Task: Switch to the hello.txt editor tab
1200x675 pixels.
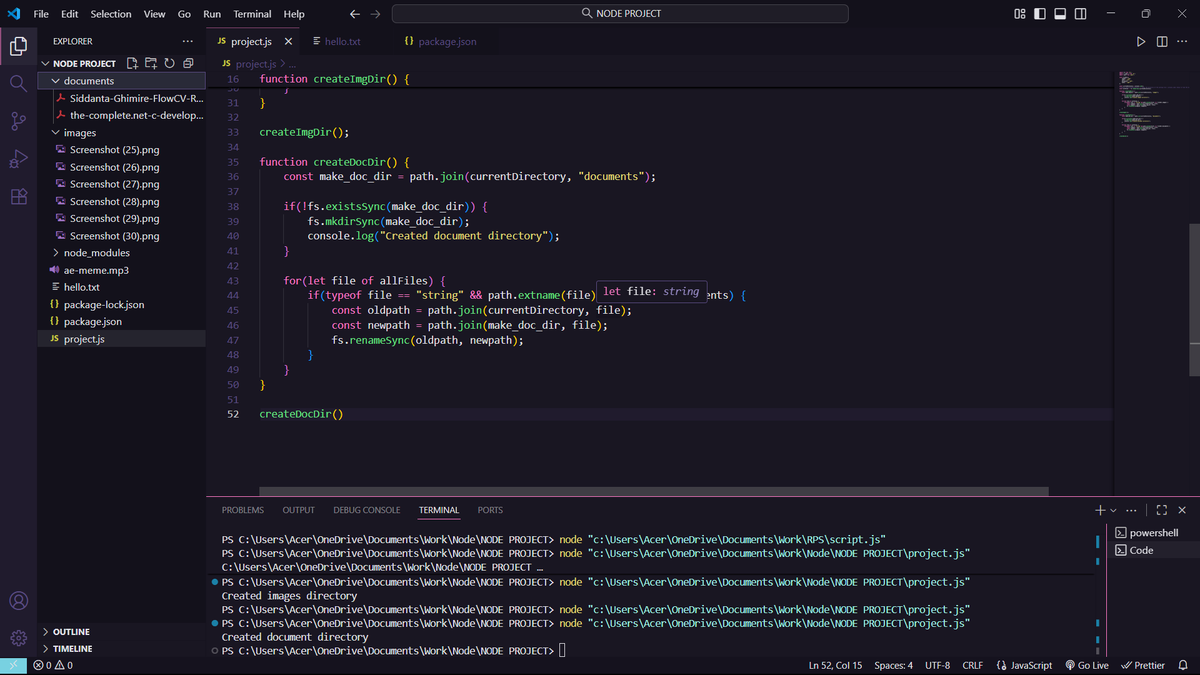Action: coord(343,42)
